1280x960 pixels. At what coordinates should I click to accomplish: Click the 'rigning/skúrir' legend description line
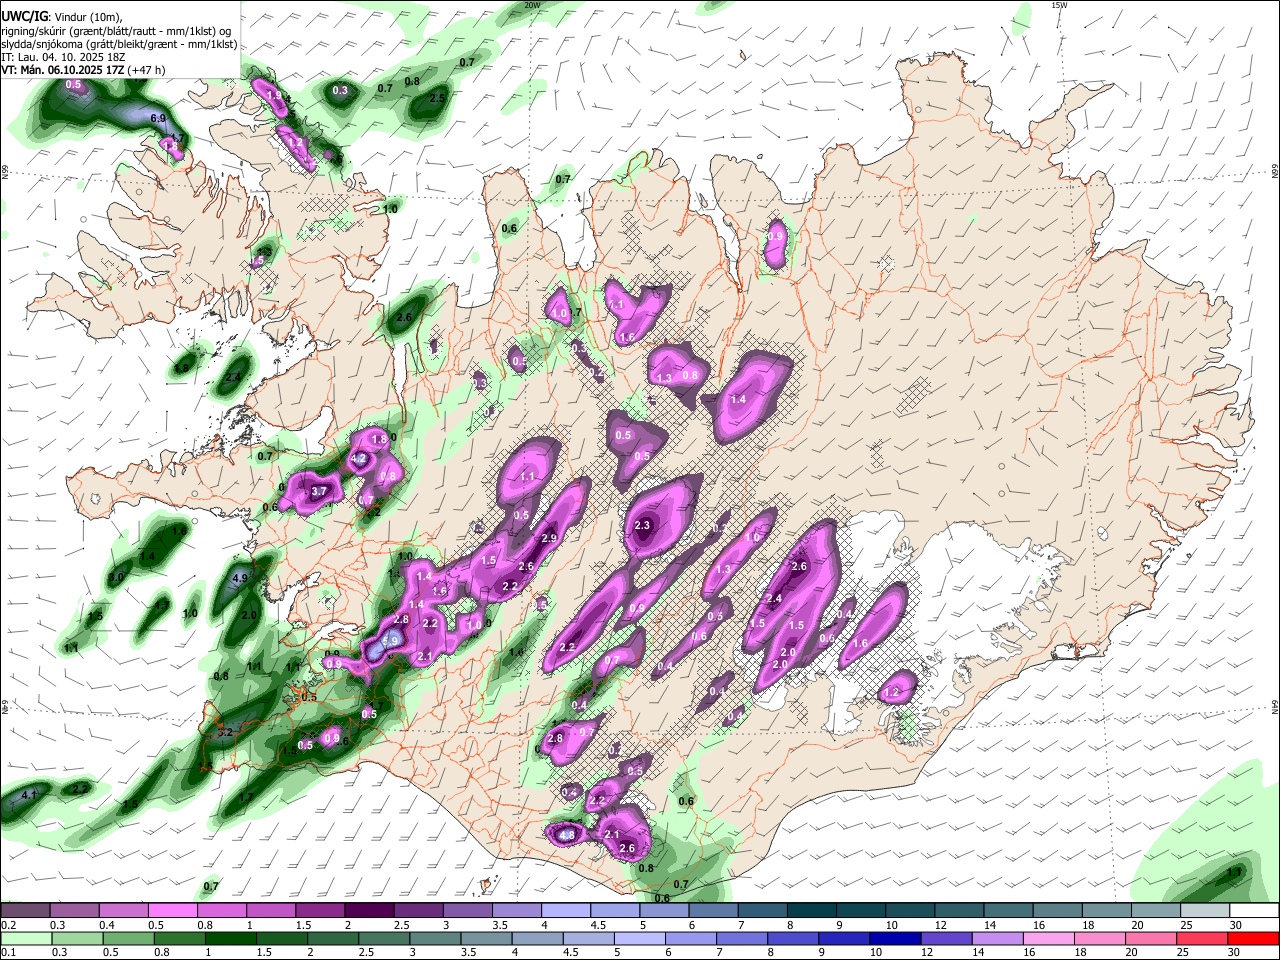tap(116, 30)
